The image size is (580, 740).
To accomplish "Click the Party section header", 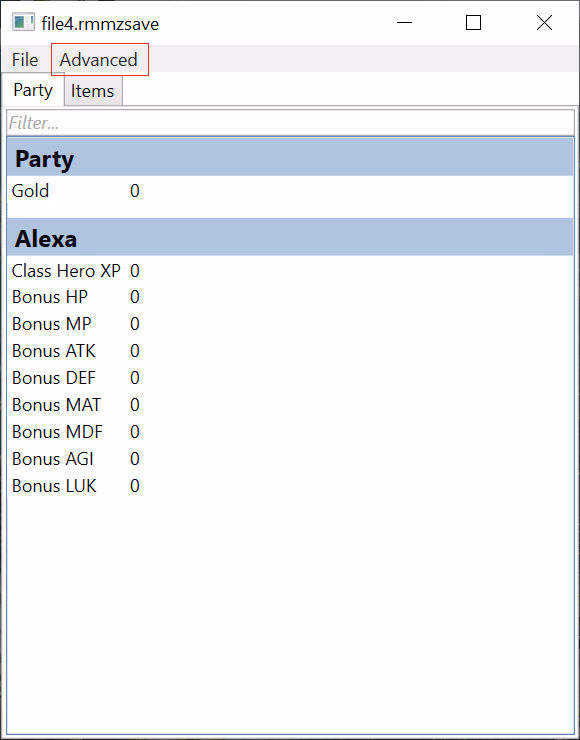I will click(290, 157).
